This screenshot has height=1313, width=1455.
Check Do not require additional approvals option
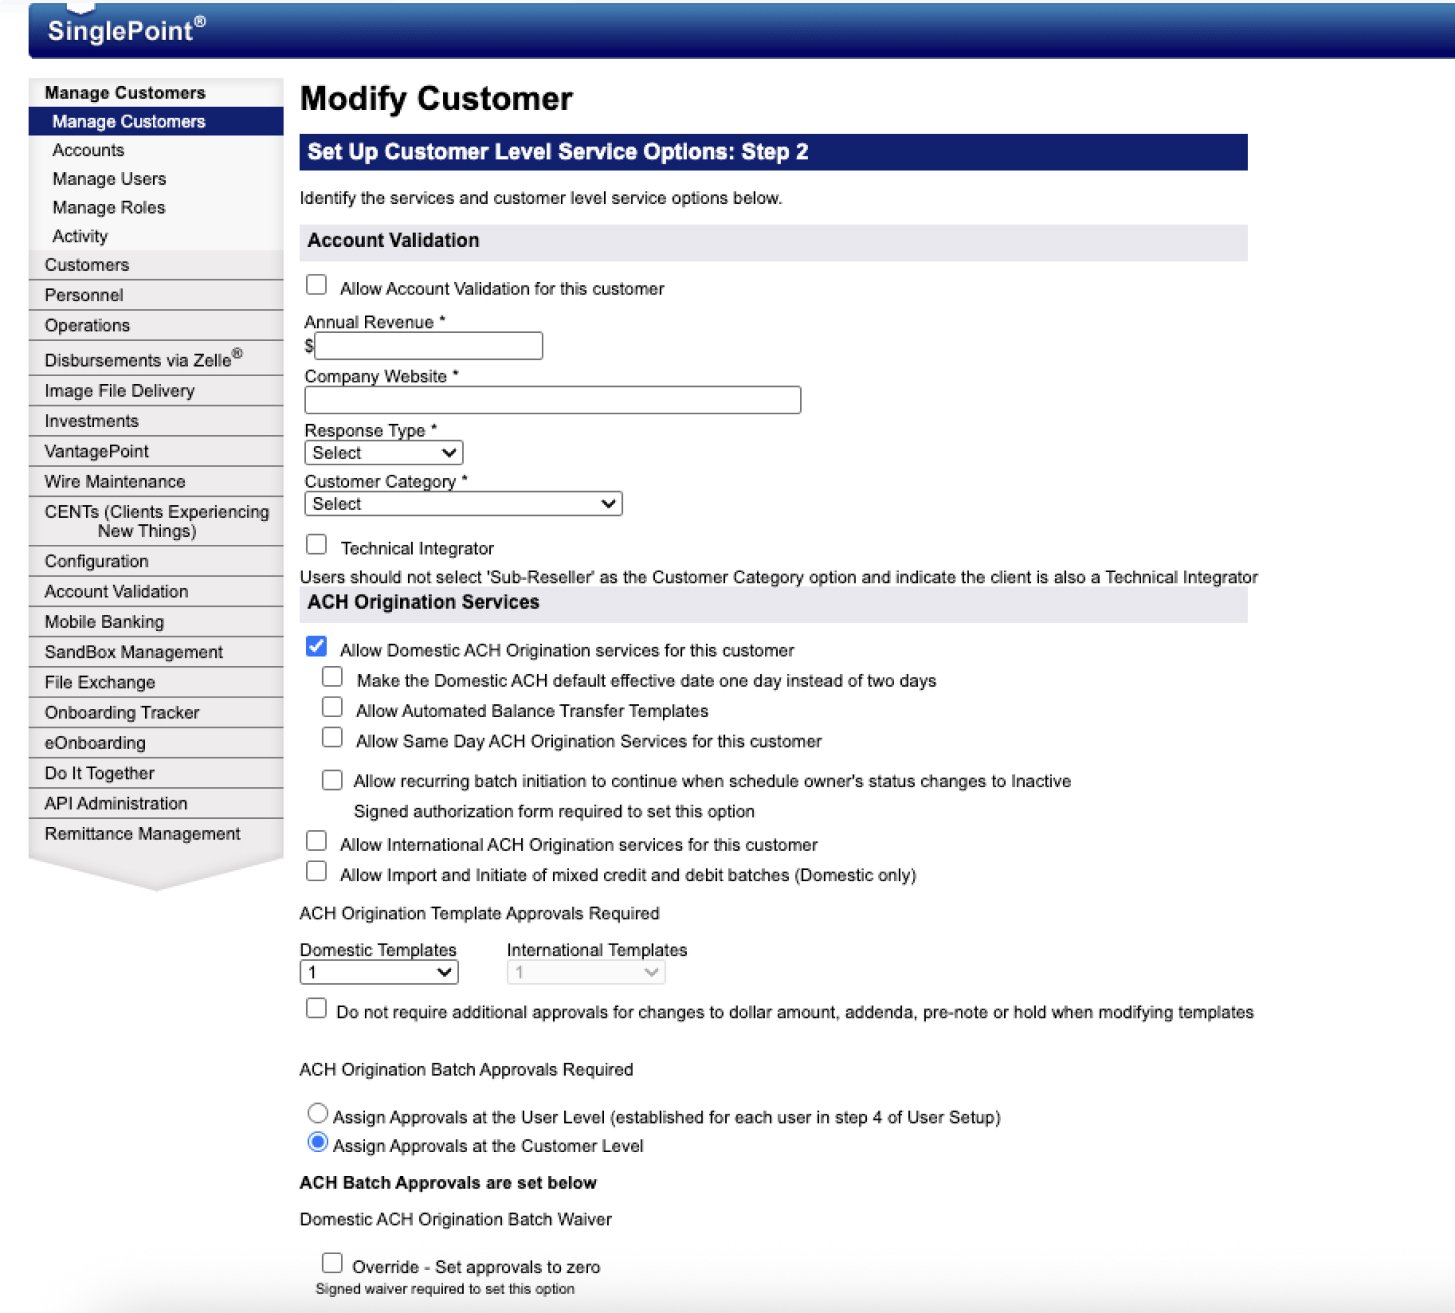pos(317,1008)
